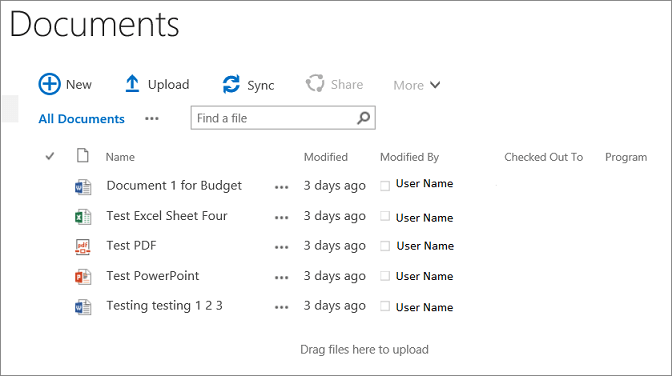The width and height of the screenshot is (672, 376).
Task: Click the Word icon for Document 1 for Budget
Action: (83, 187)
